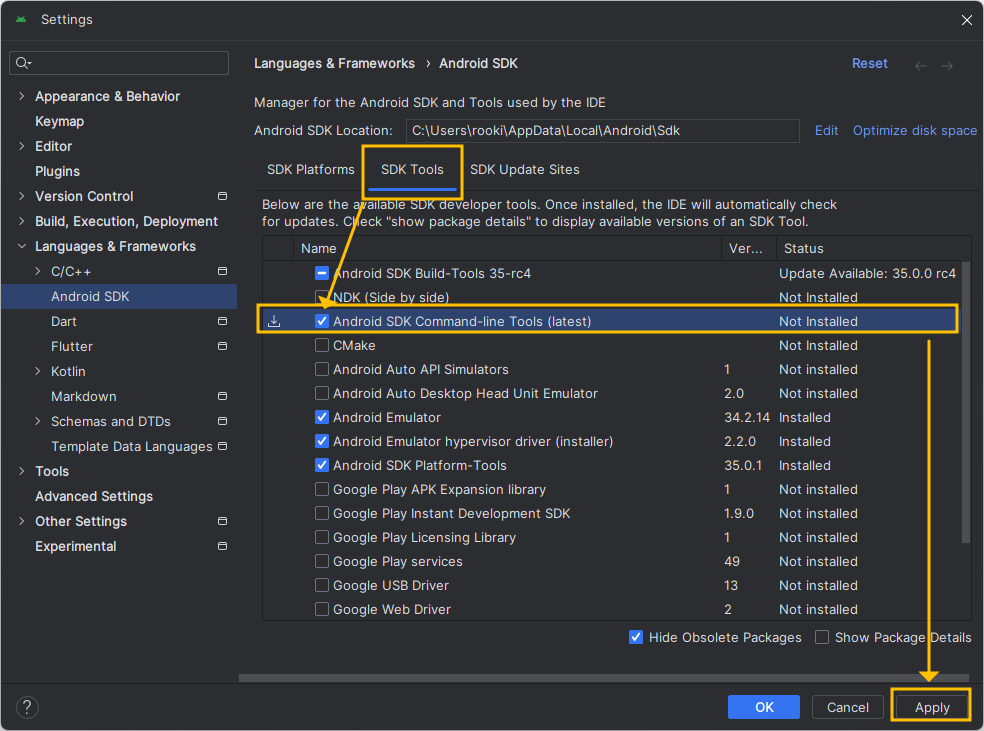Select the SDK Tools tab
Screen dimensions: 984x731
(x=412, y=169)
